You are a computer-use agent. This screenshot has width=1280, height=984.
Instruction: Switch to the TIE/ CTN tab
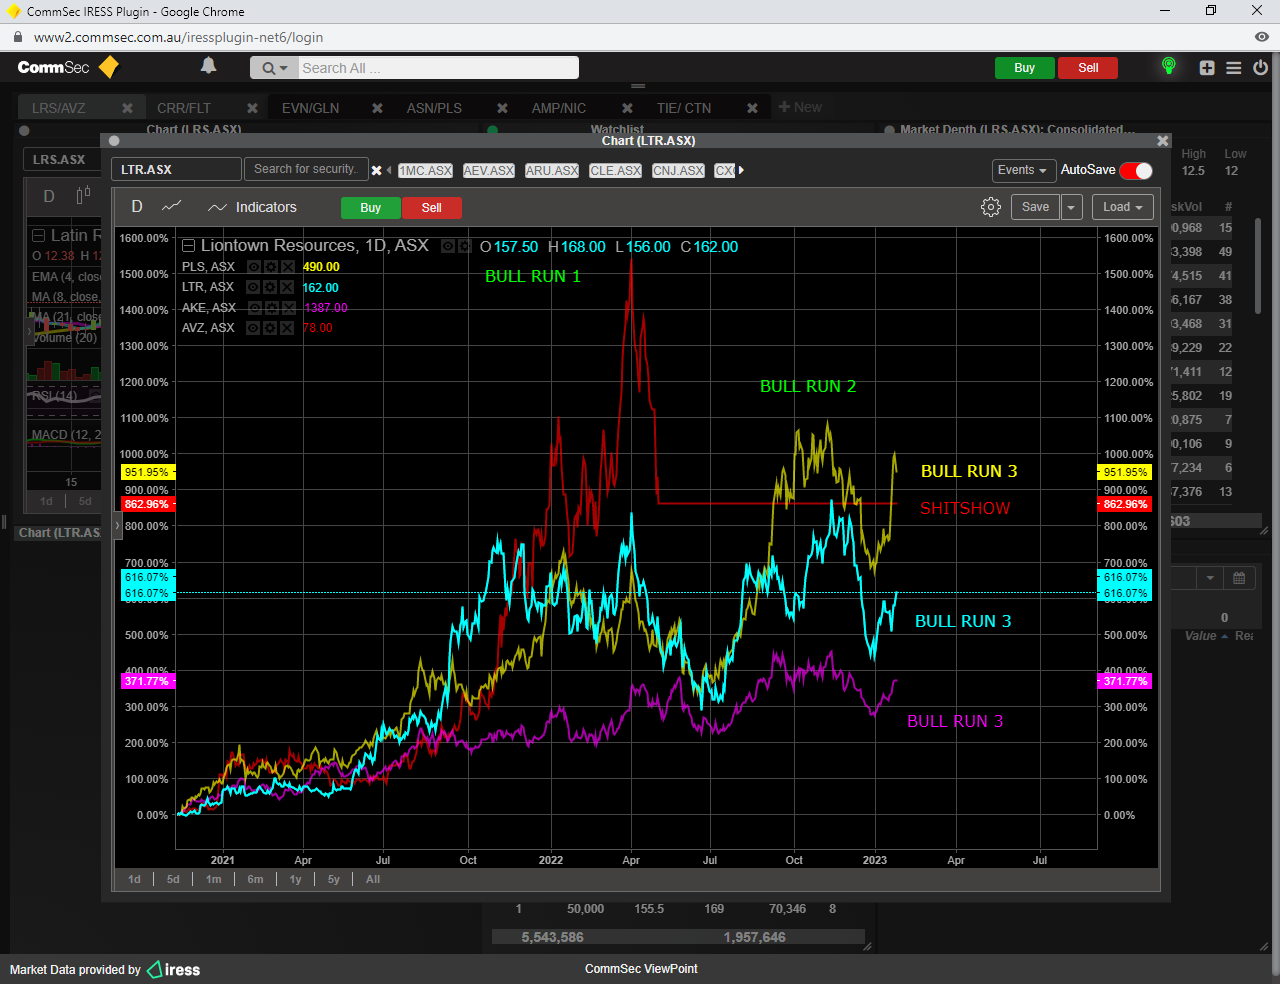point(684,108)
